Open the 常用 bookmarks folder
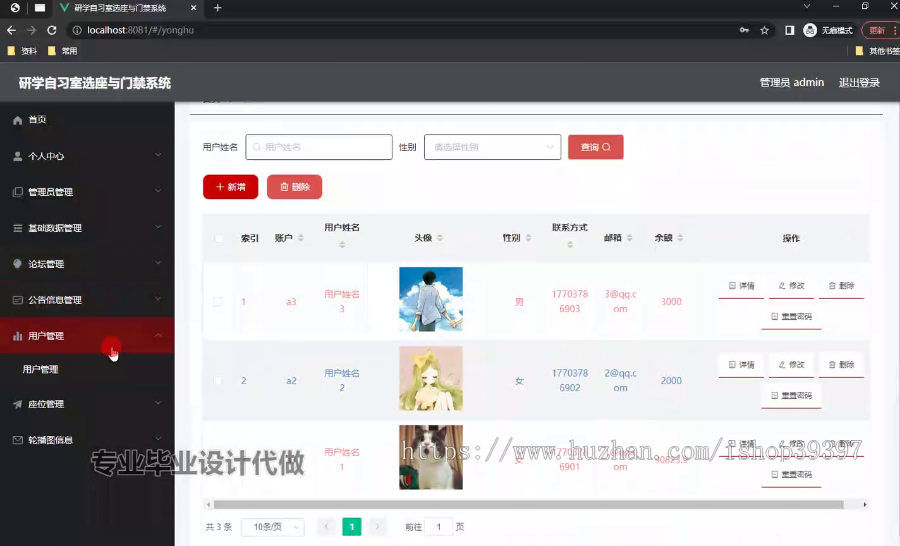The width and height of the screenshot is (900, 546). 62,51
